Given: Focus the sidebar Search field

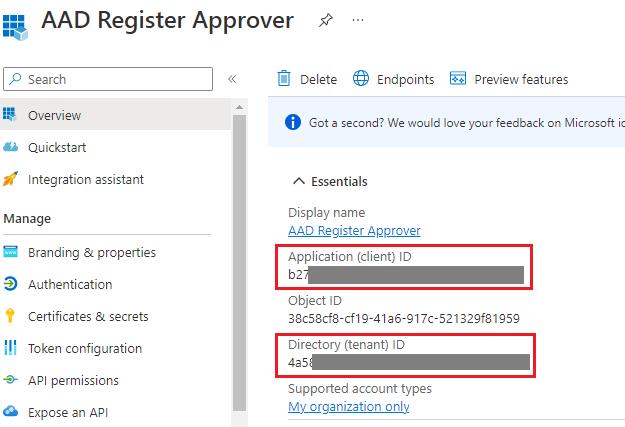Looking at the screenshot, I should coord(115,79).
